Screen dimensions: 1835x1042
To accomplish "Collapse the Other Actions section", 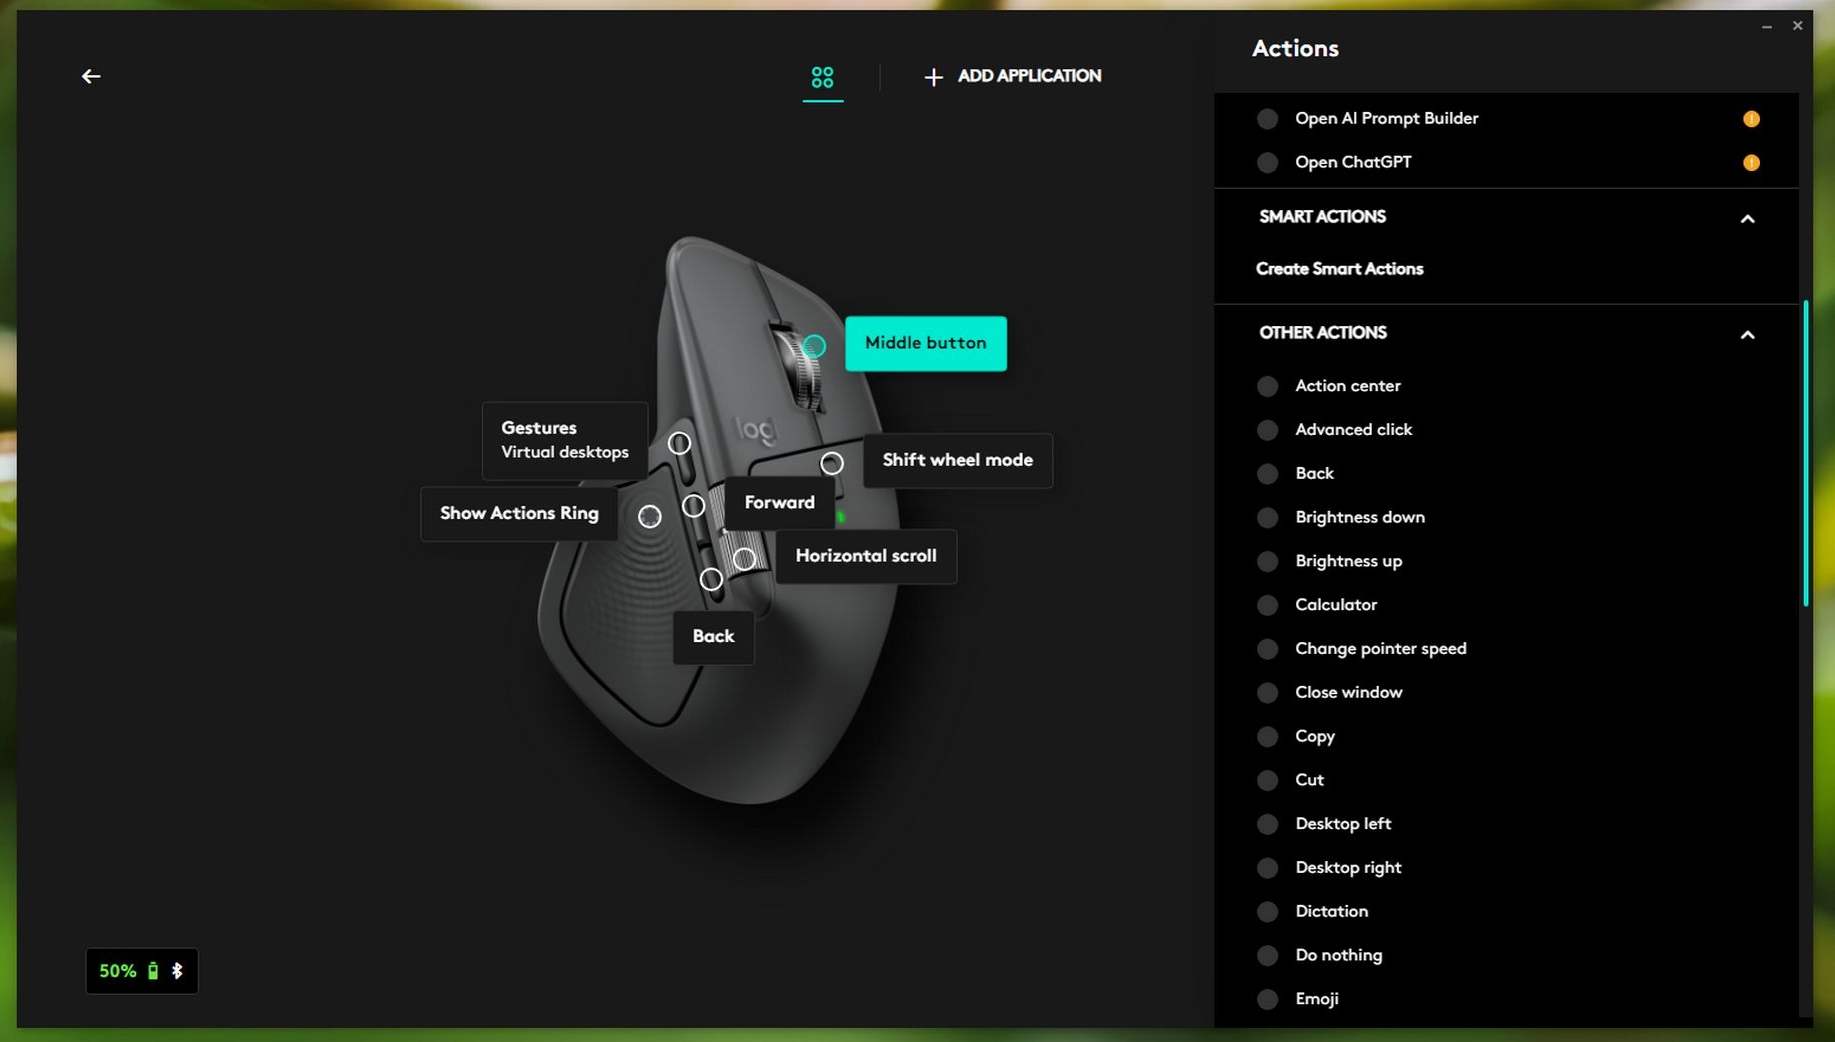I will (x=1747, y=335).
